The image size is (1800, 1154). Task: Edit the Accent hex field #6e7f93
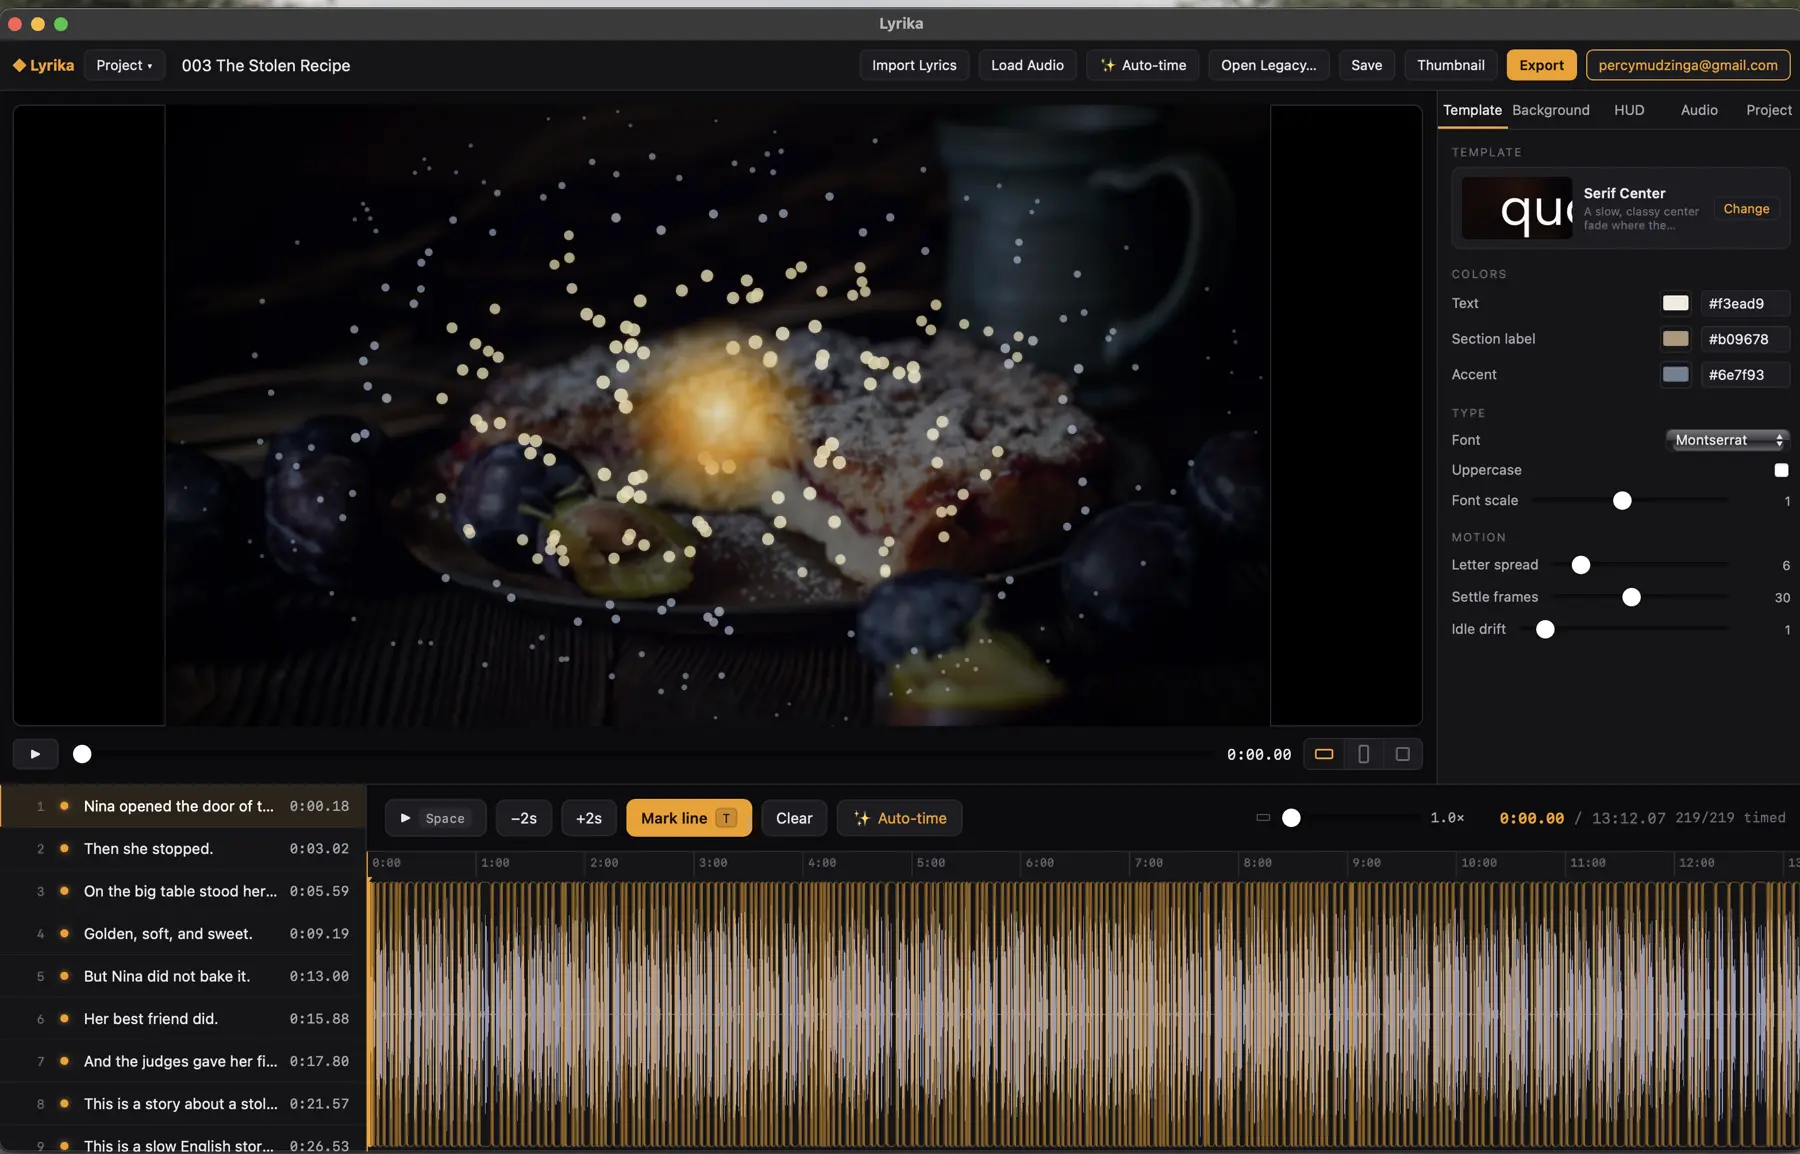1743,375
